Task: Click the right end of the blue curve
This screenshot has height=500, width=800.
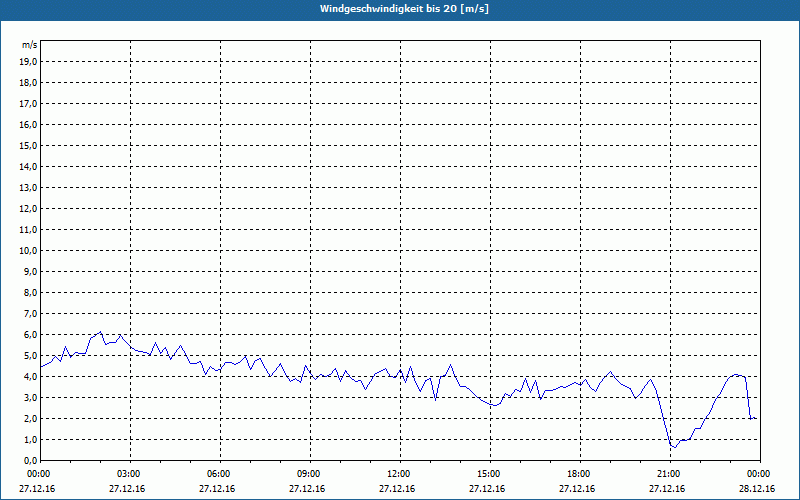Action: (x=755, y=418)
